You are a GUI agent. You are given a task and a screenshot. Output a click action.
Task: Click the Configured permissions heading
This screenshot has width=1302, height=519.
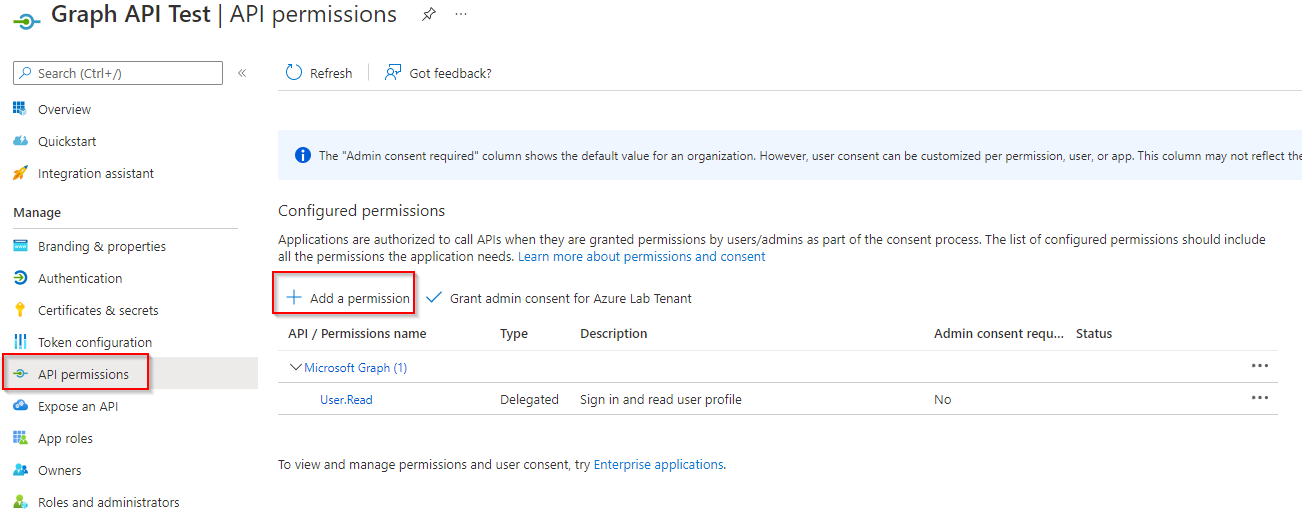coord(361,211)
